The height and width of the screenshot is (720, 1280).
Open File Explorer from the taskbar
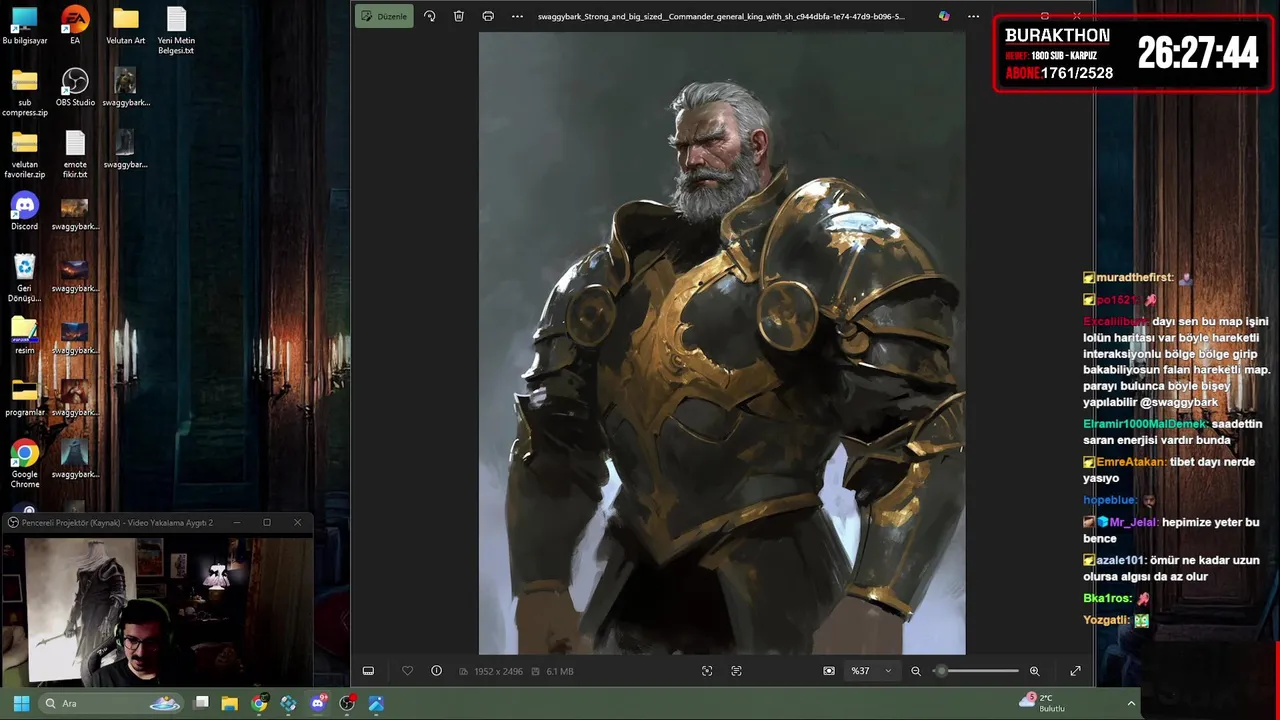click(230, 703)
